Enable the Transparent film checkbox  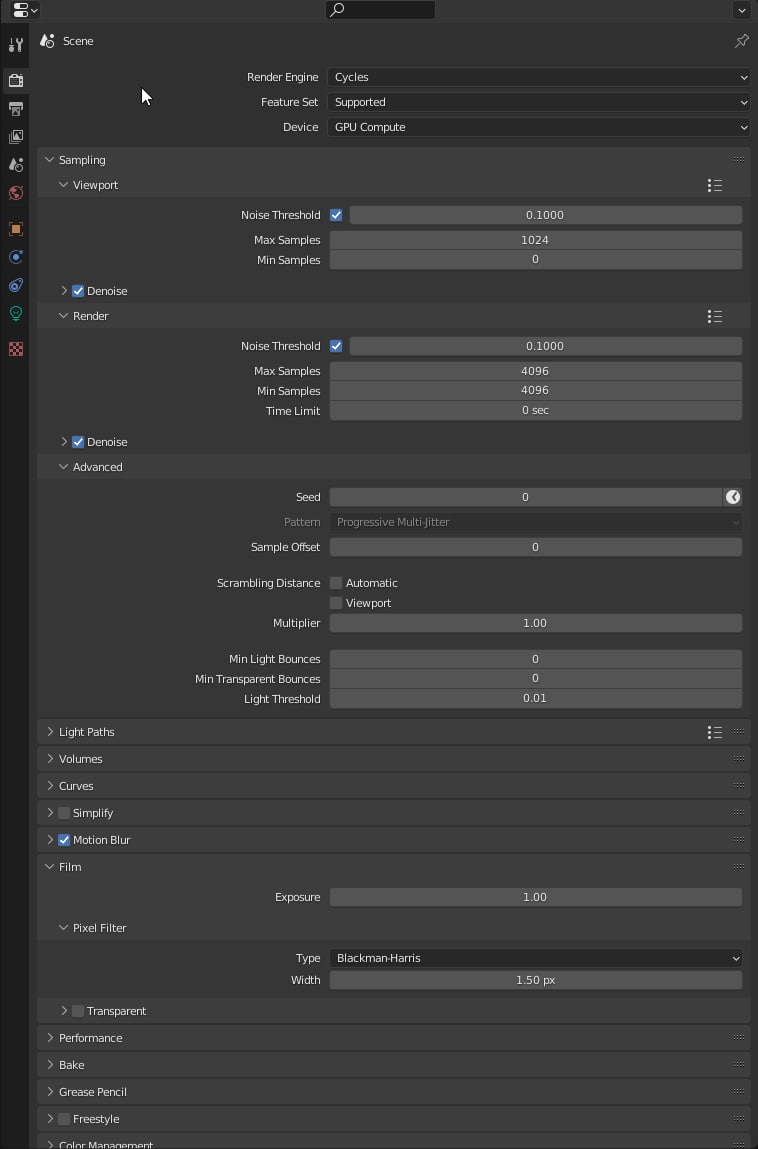click(78, 1011)
